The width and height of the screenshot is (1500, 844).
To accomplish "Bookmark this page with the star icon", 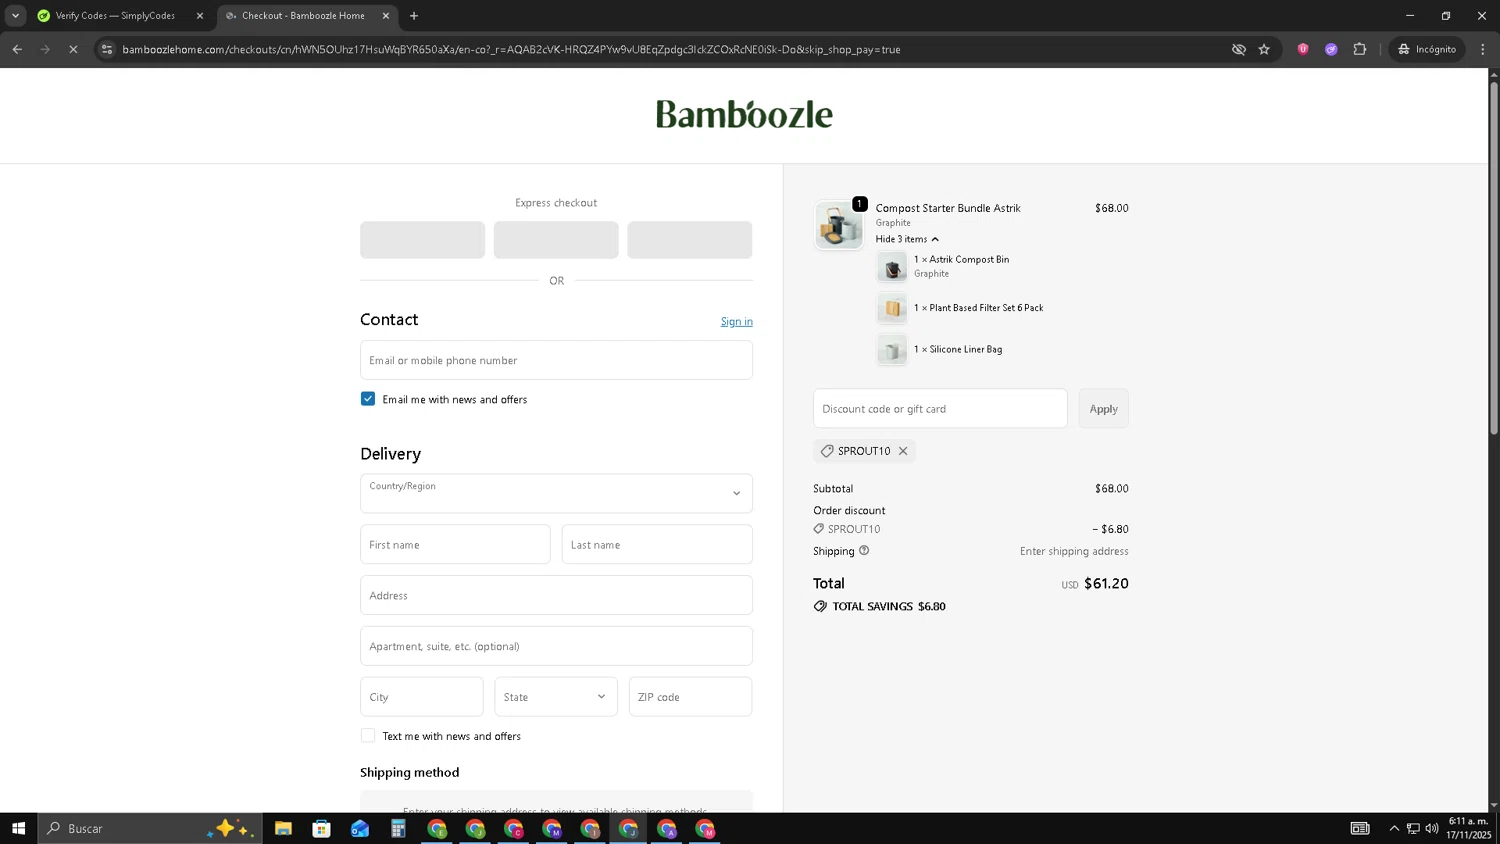I will click(x=1264, y=49).
